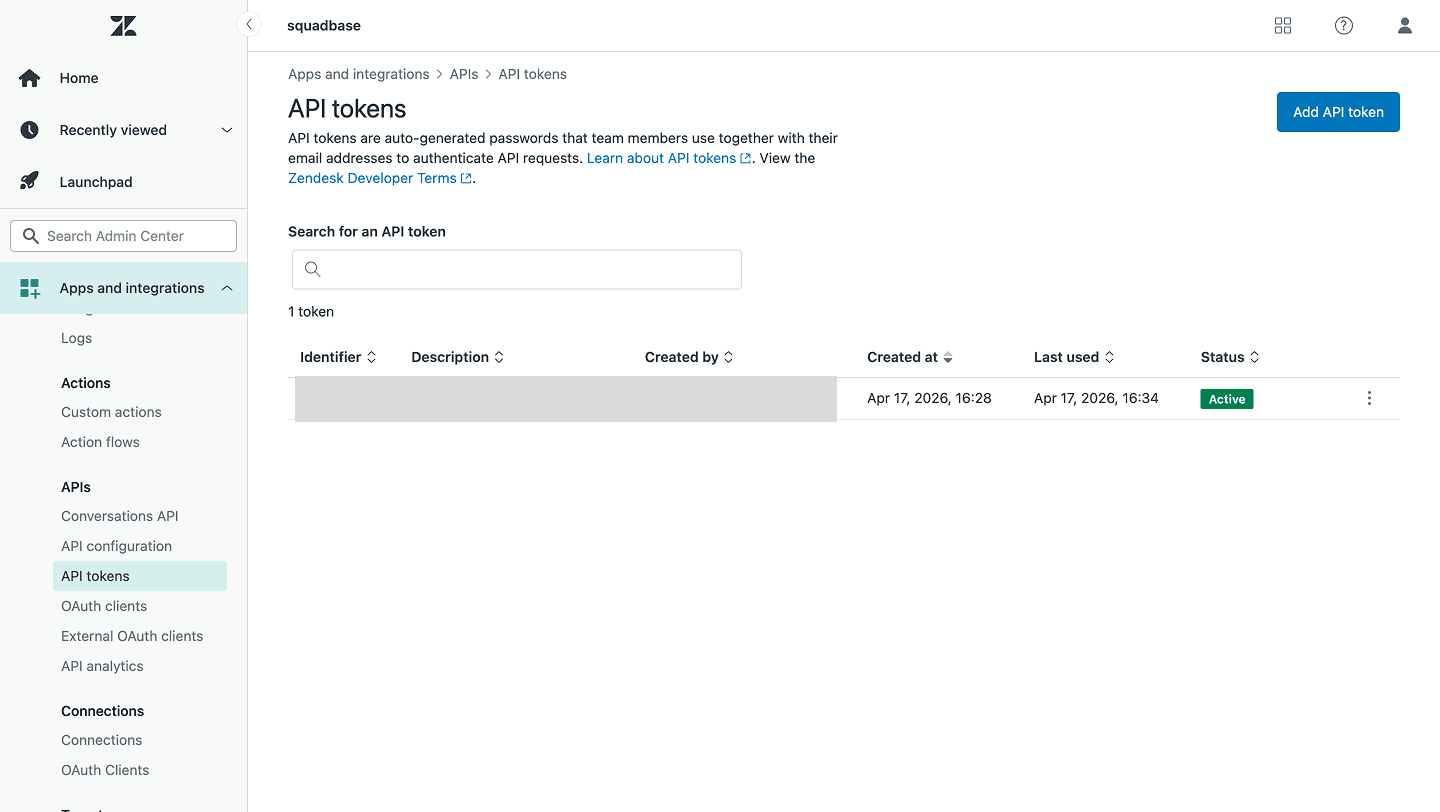Click the Zendesk logo at top of sidebar
The height and width of the screenshot is (812, 1440).
pos(123,25)
